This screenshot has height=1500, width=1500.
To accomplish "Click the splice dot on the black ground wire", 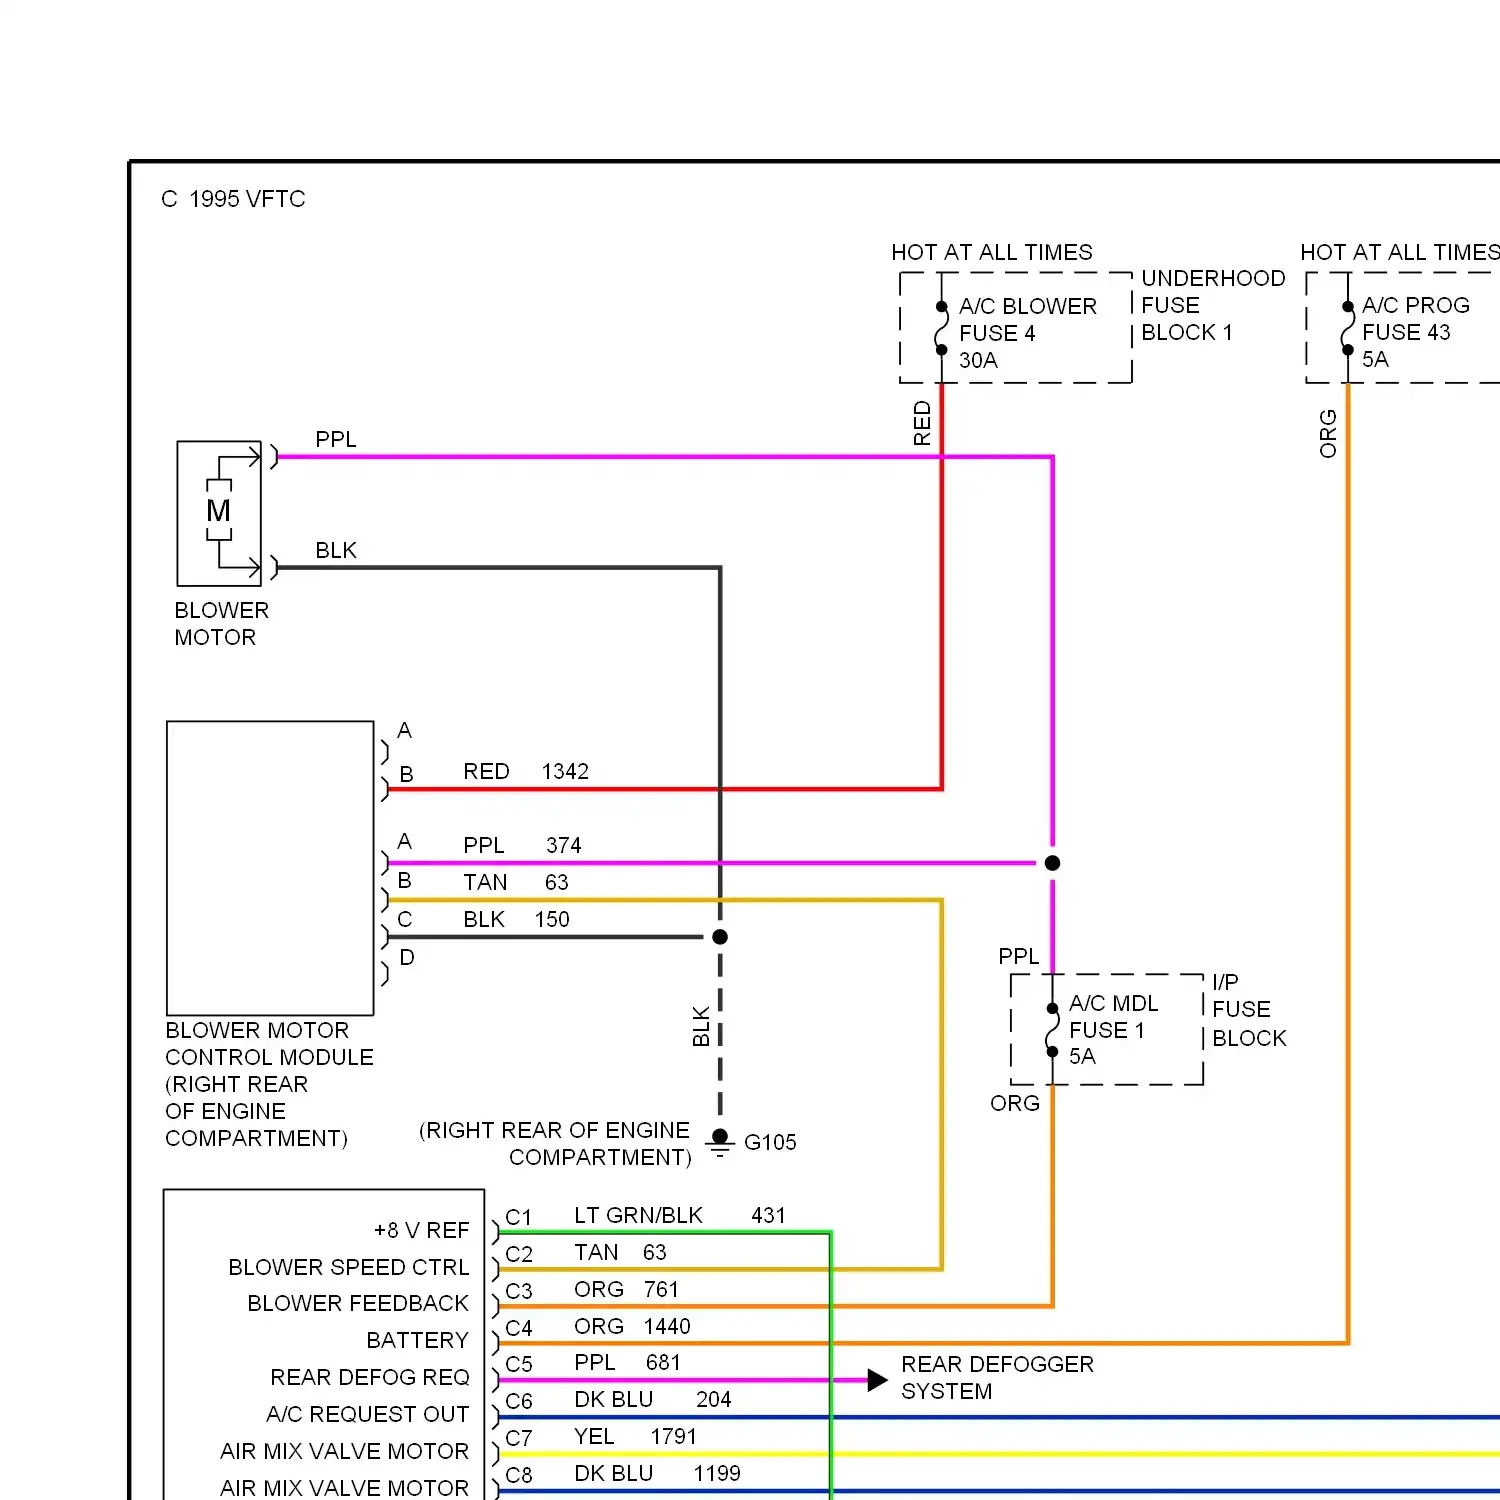I will [x=720, y=937].
